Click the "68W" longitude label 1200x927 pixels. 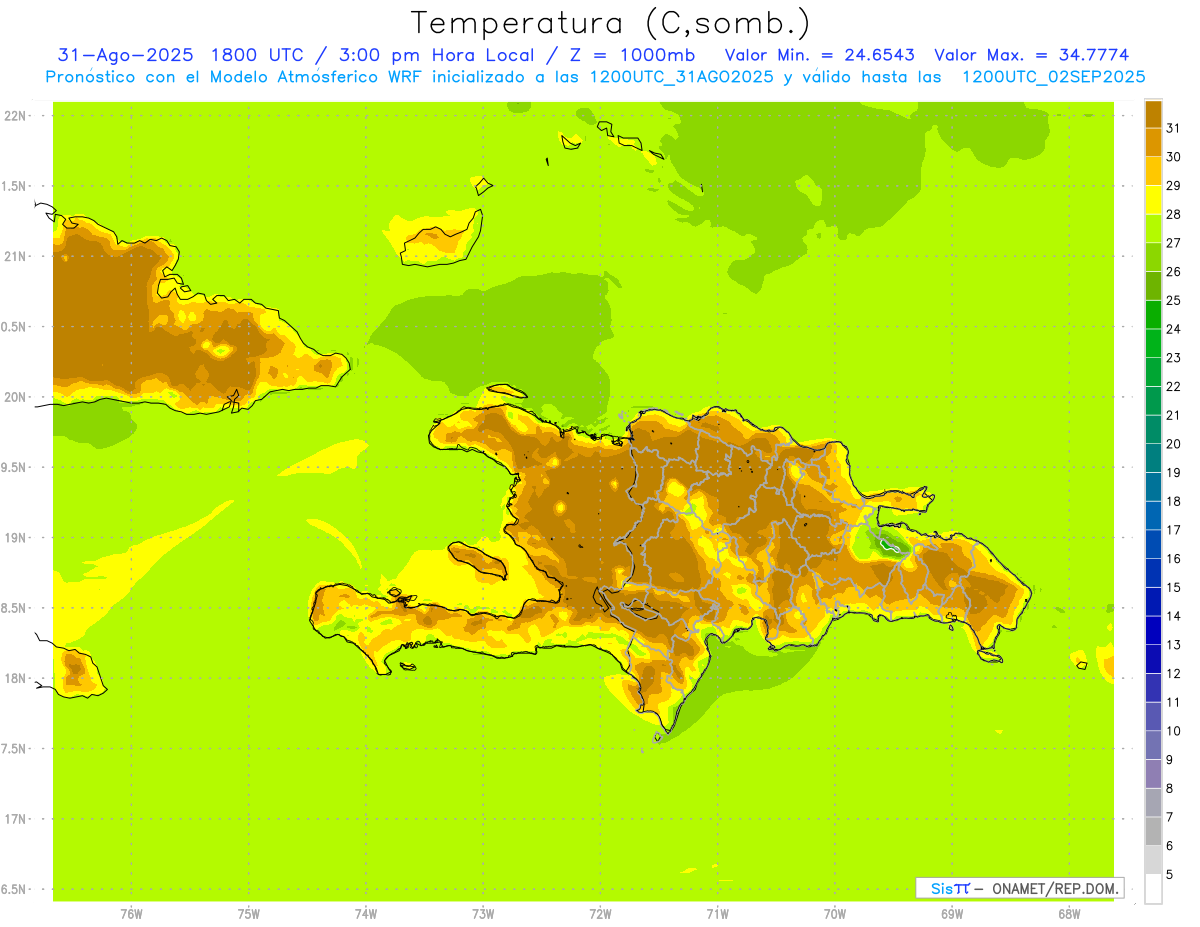point(1068,914)
